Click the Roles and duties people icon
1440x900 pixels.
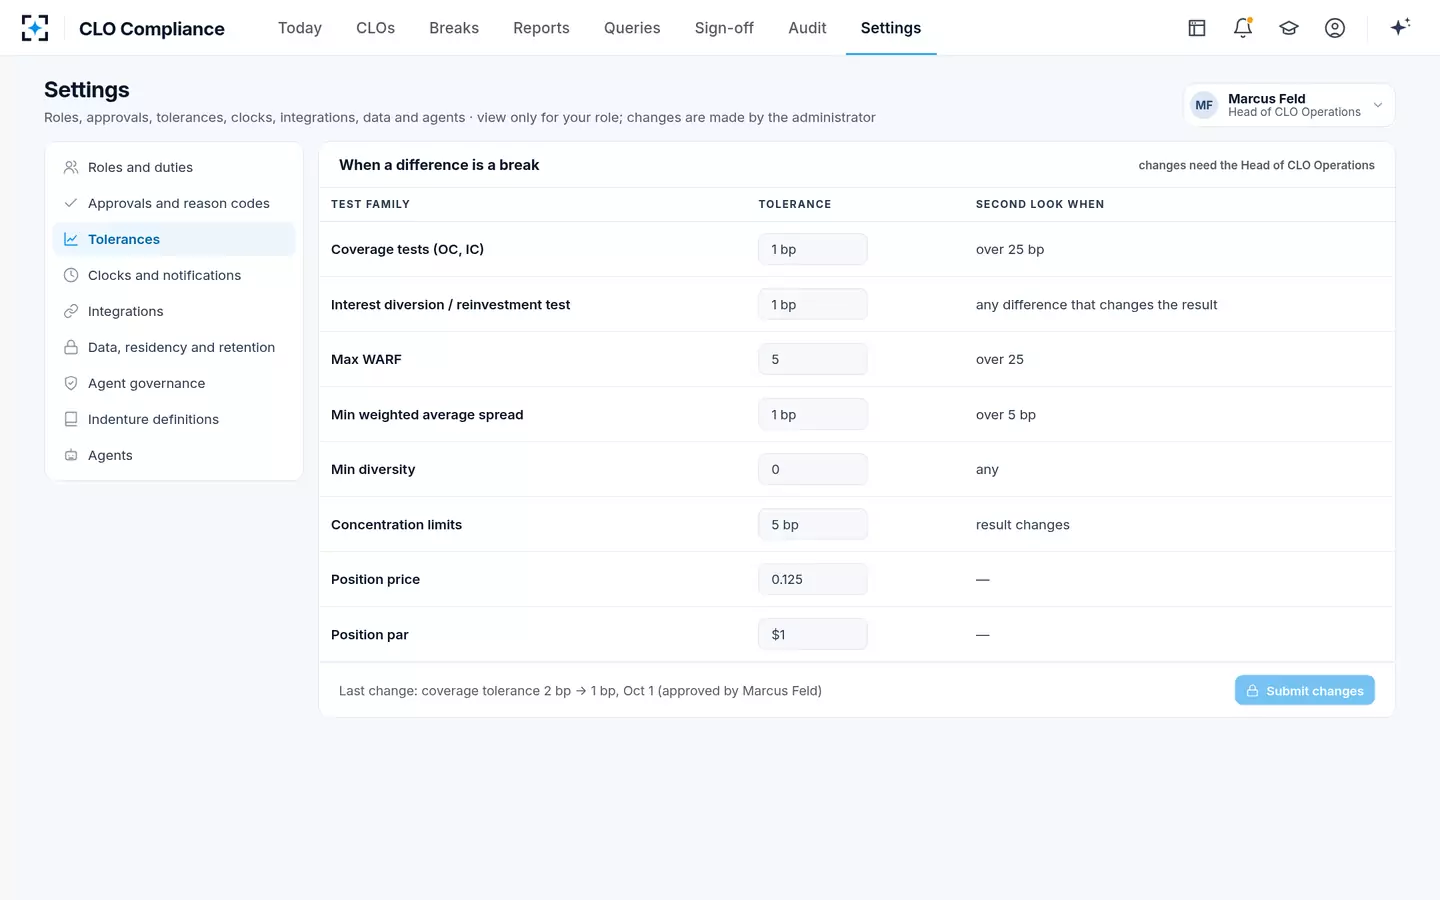(71, 167)
